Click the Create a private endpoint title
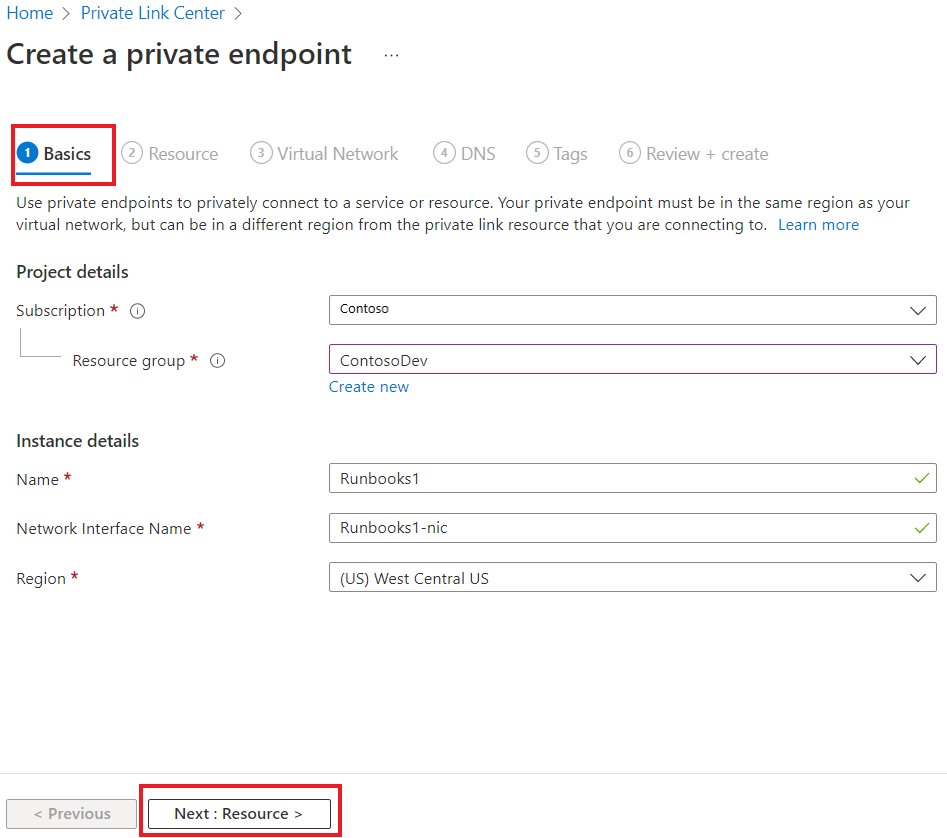 [x=179, y=54]
